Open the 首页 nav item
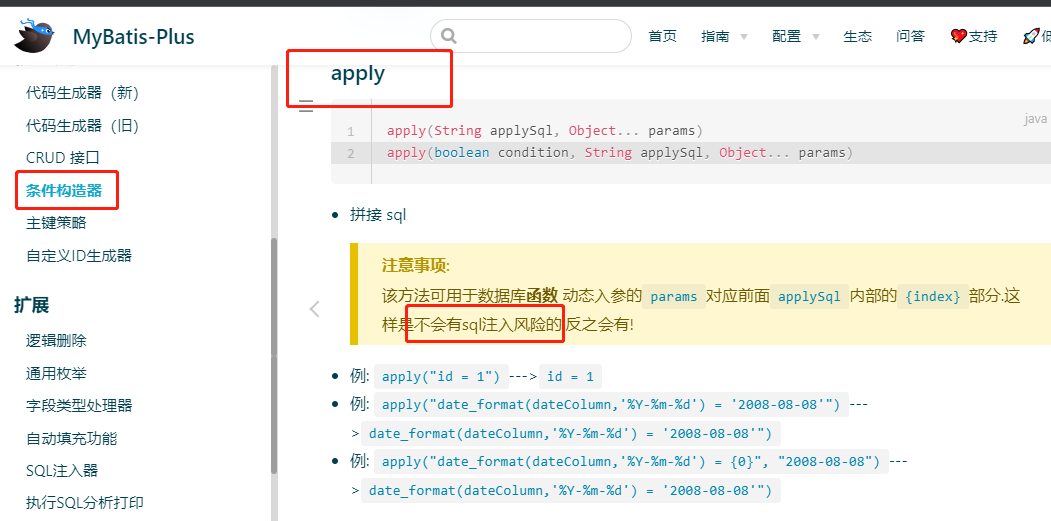The image size is (1051, 521). (x=662, y=36)
